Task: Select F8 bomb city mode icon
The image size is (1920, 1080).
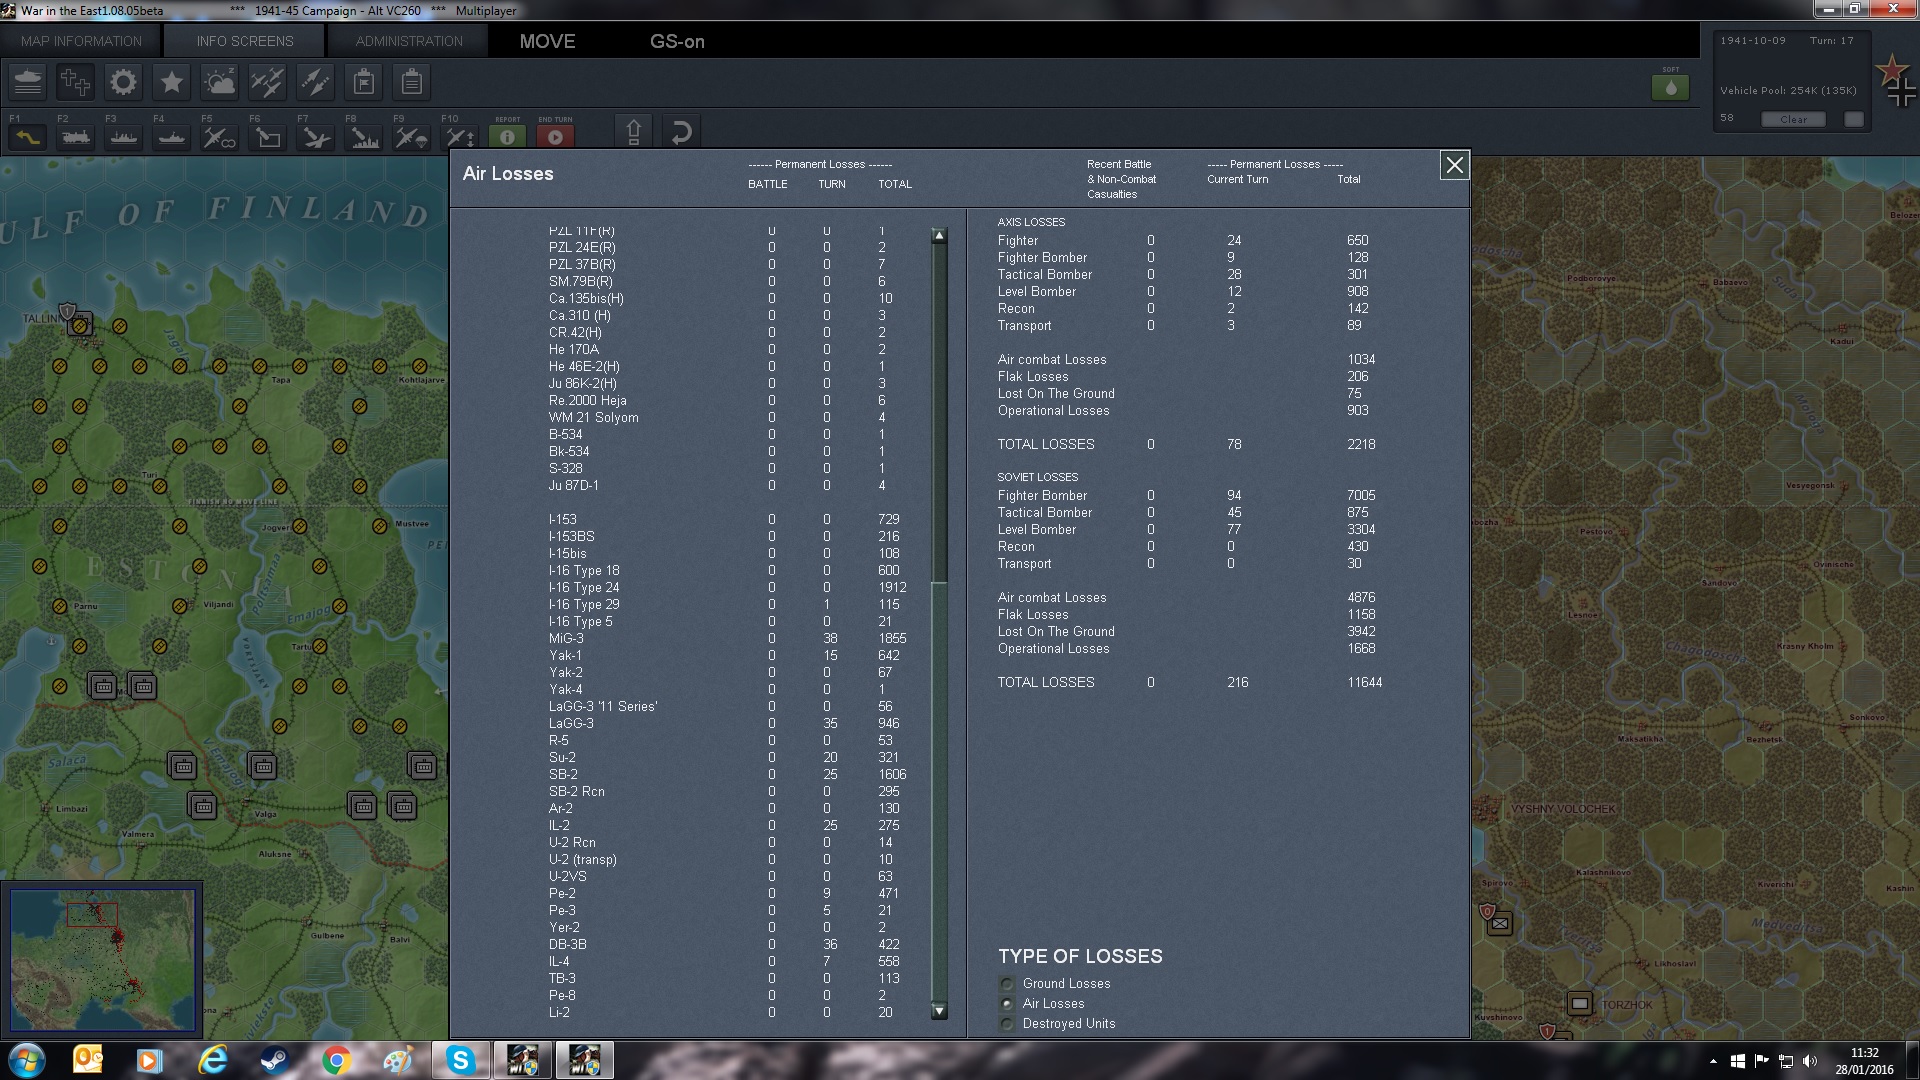Action: 364,137
